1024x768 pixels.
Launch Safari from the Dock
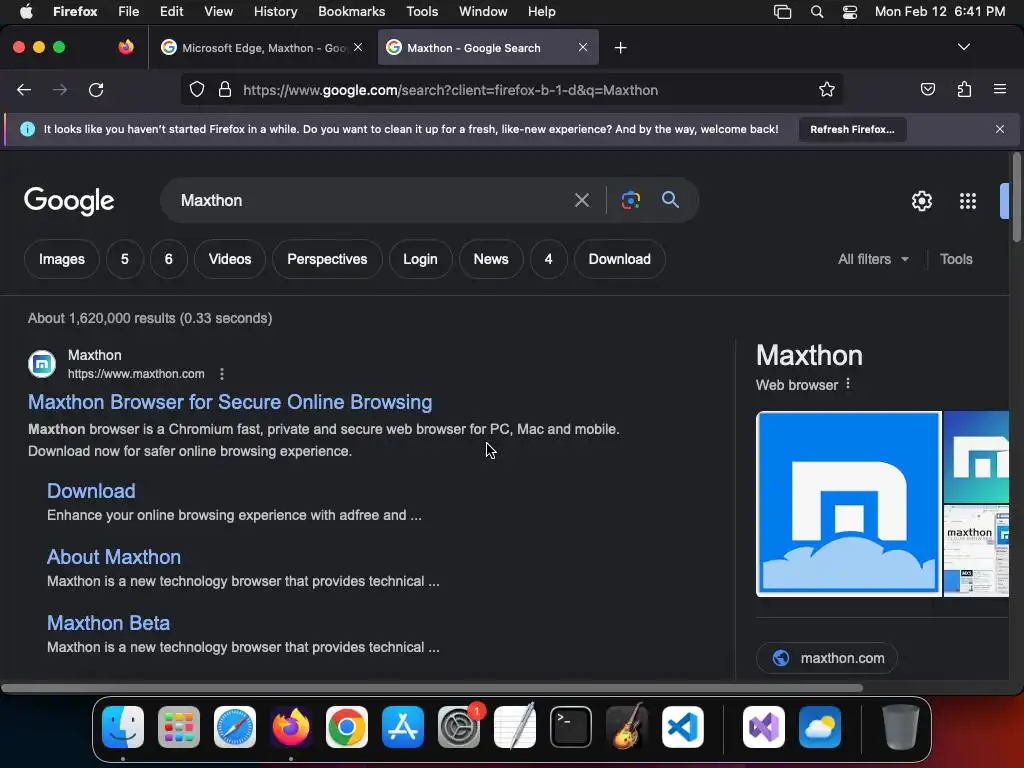[235, 727]
